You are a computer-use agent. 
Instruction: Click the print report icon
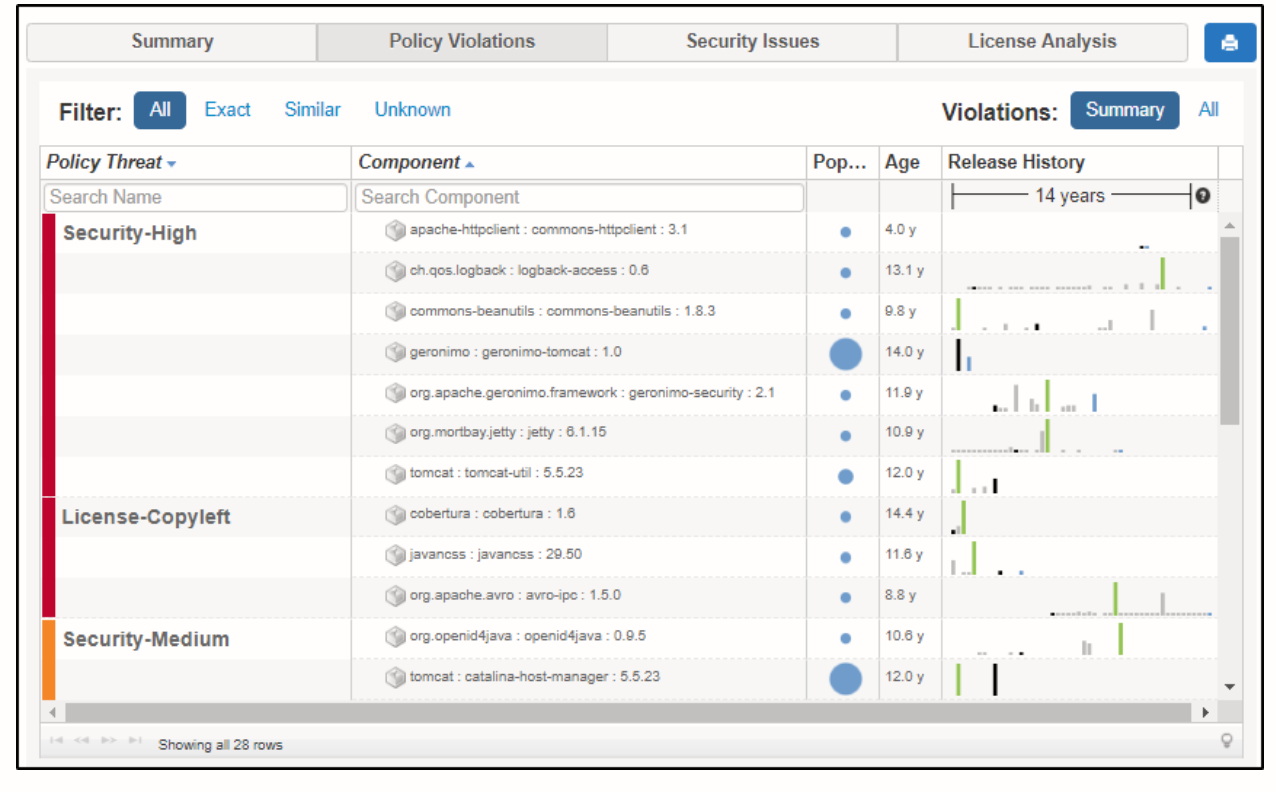click(1229, 42)
